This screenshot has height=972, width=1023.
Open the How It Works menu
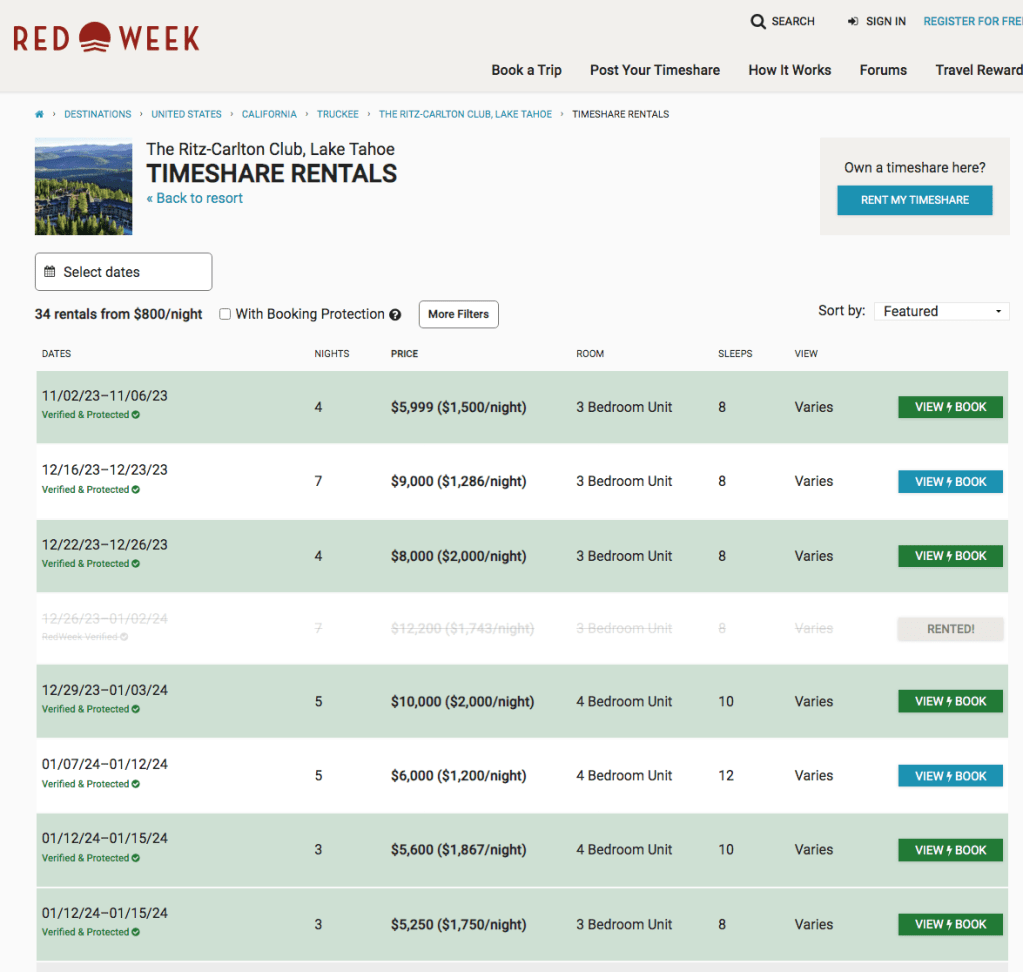789,70
